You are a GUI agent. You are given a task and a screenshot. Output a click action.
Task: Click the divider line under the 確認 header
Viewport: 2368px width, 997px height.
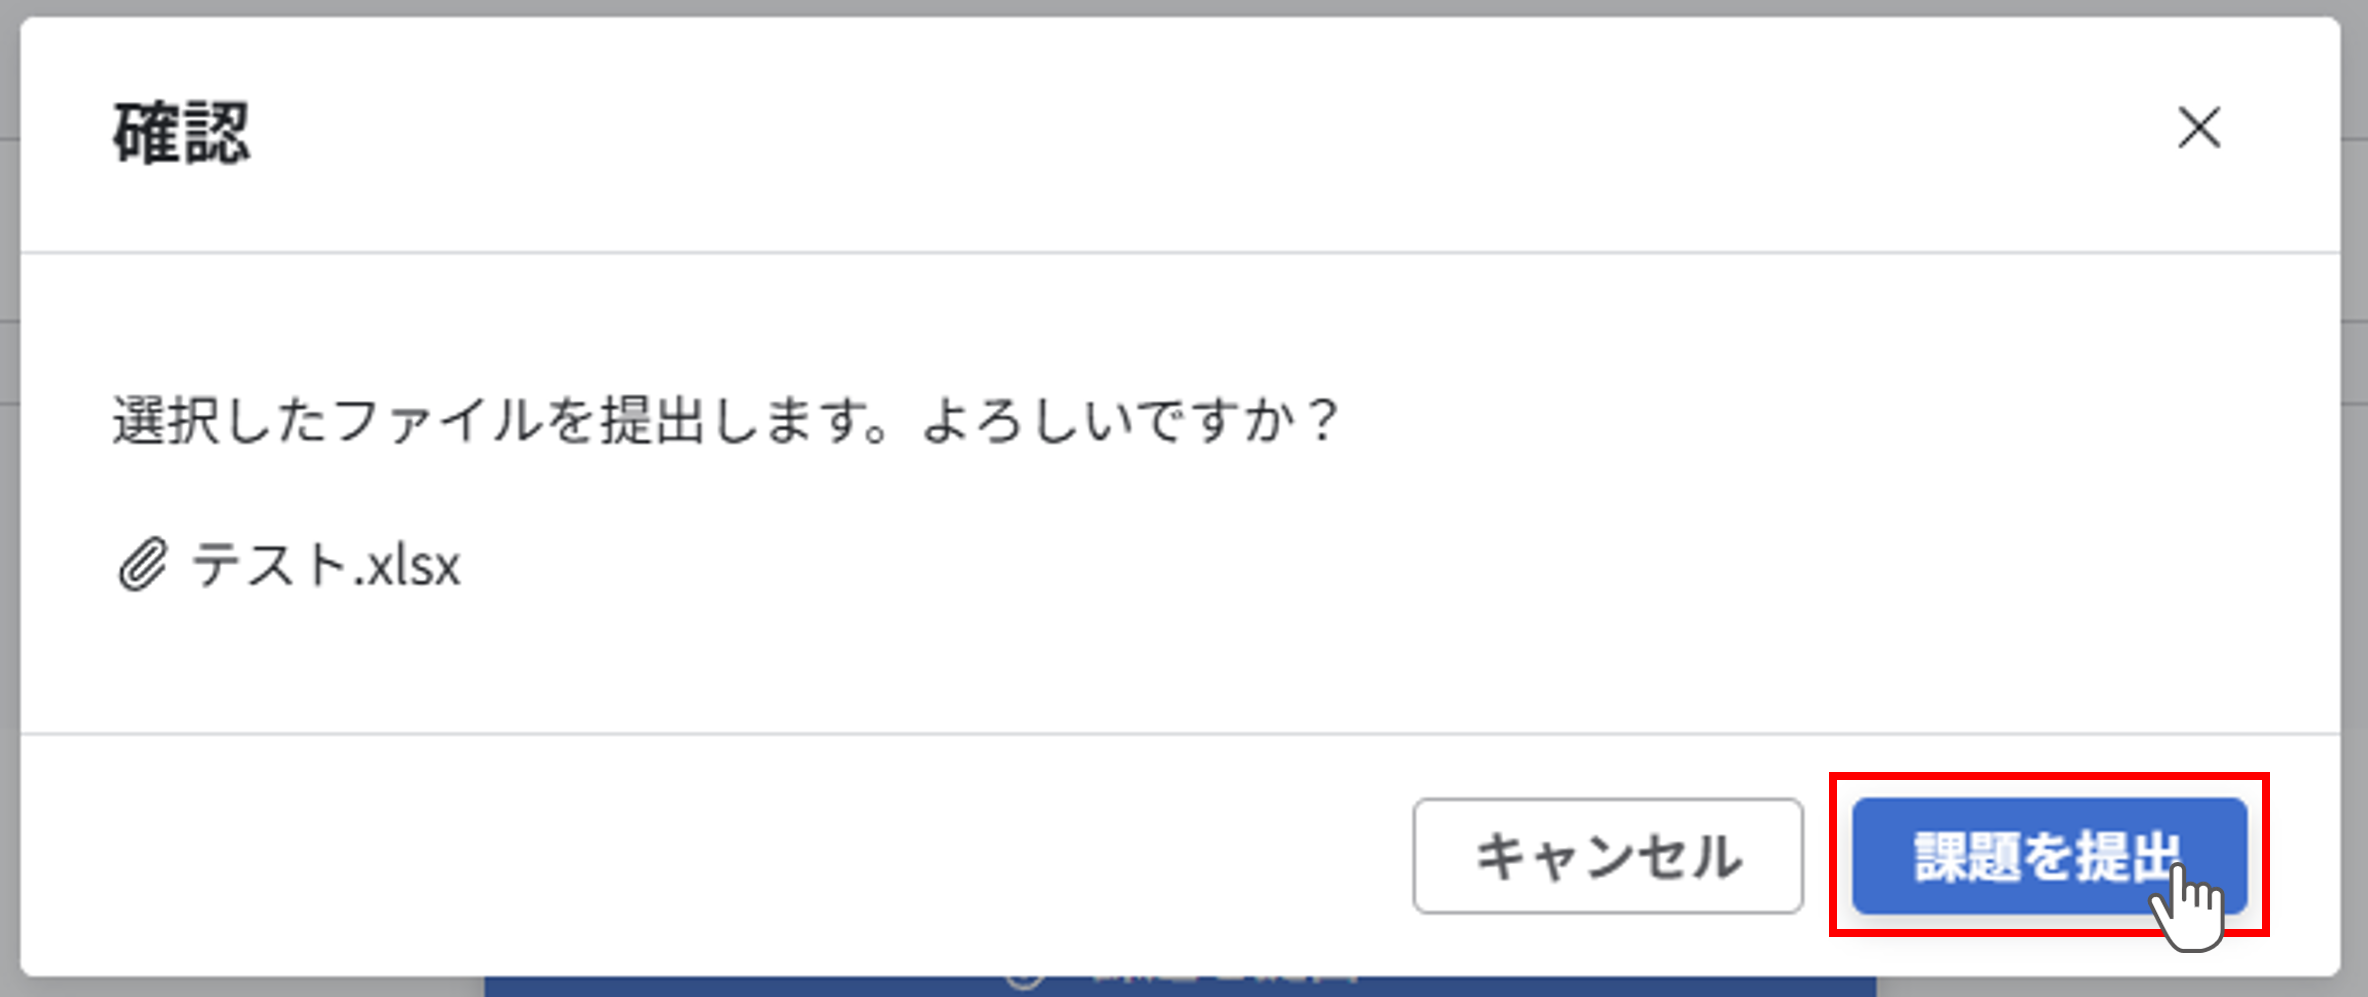[1180, 253]
